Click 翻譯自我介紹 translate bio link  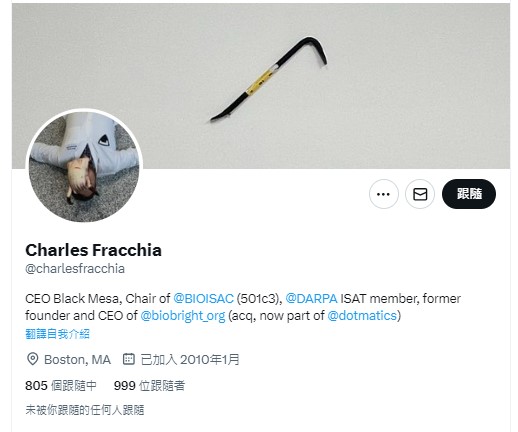pos(57,334)
